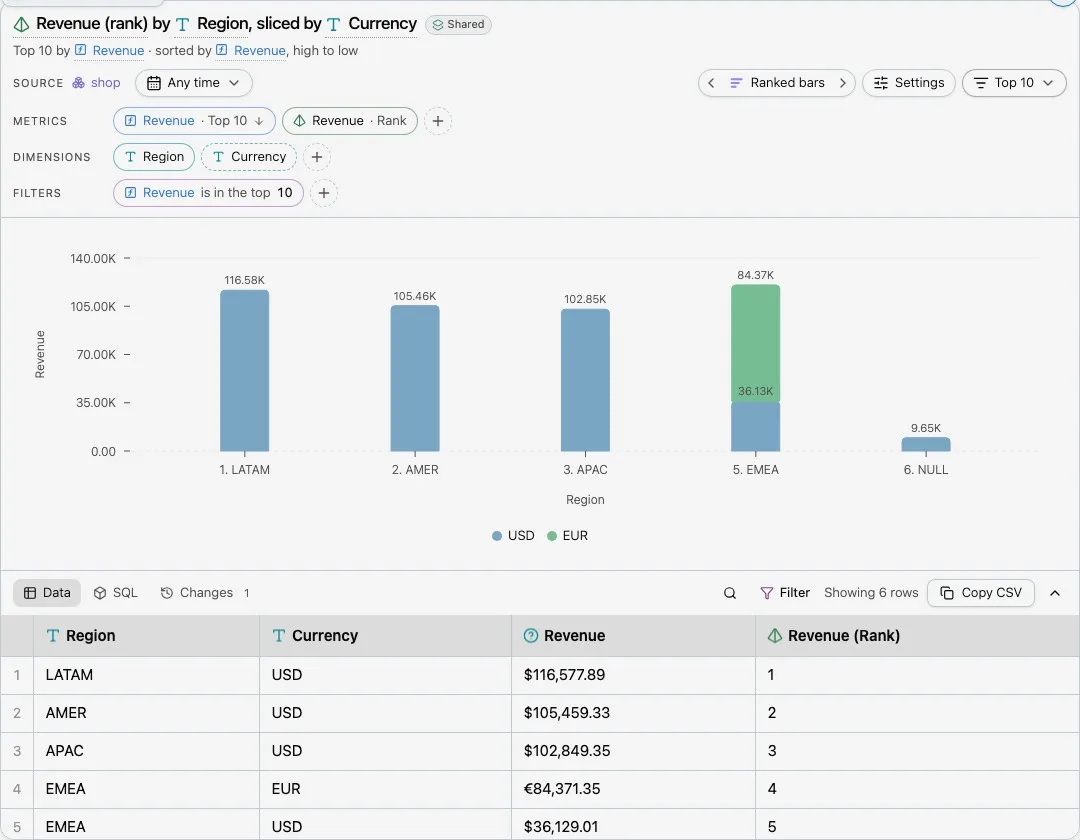Toggle USD series in chart legend
Image resolution: width=1080 pixels, height=840 pixels.
point(513,536)
